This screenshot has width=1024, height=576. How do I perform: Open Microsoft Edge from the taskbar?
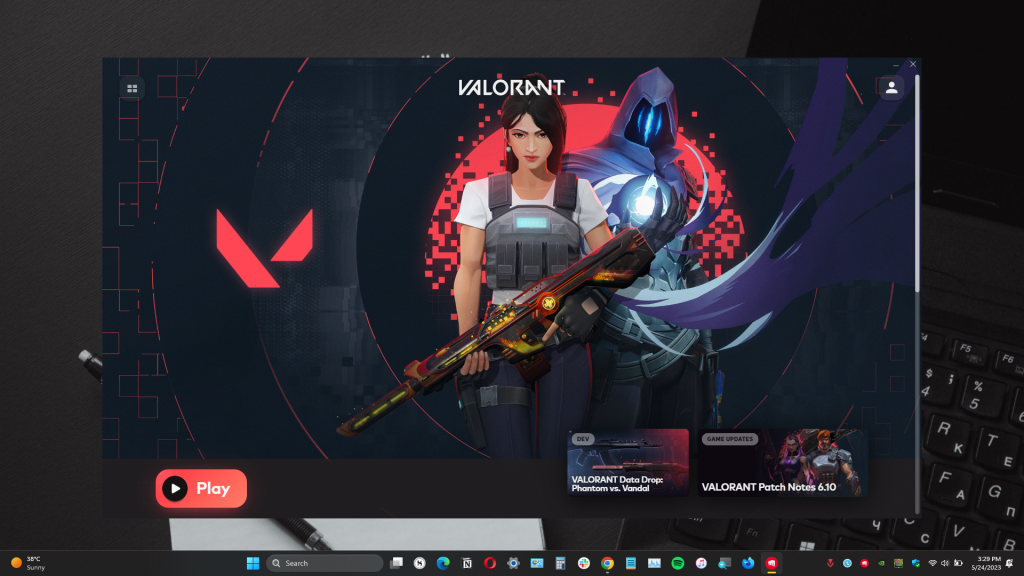[443, 563]
